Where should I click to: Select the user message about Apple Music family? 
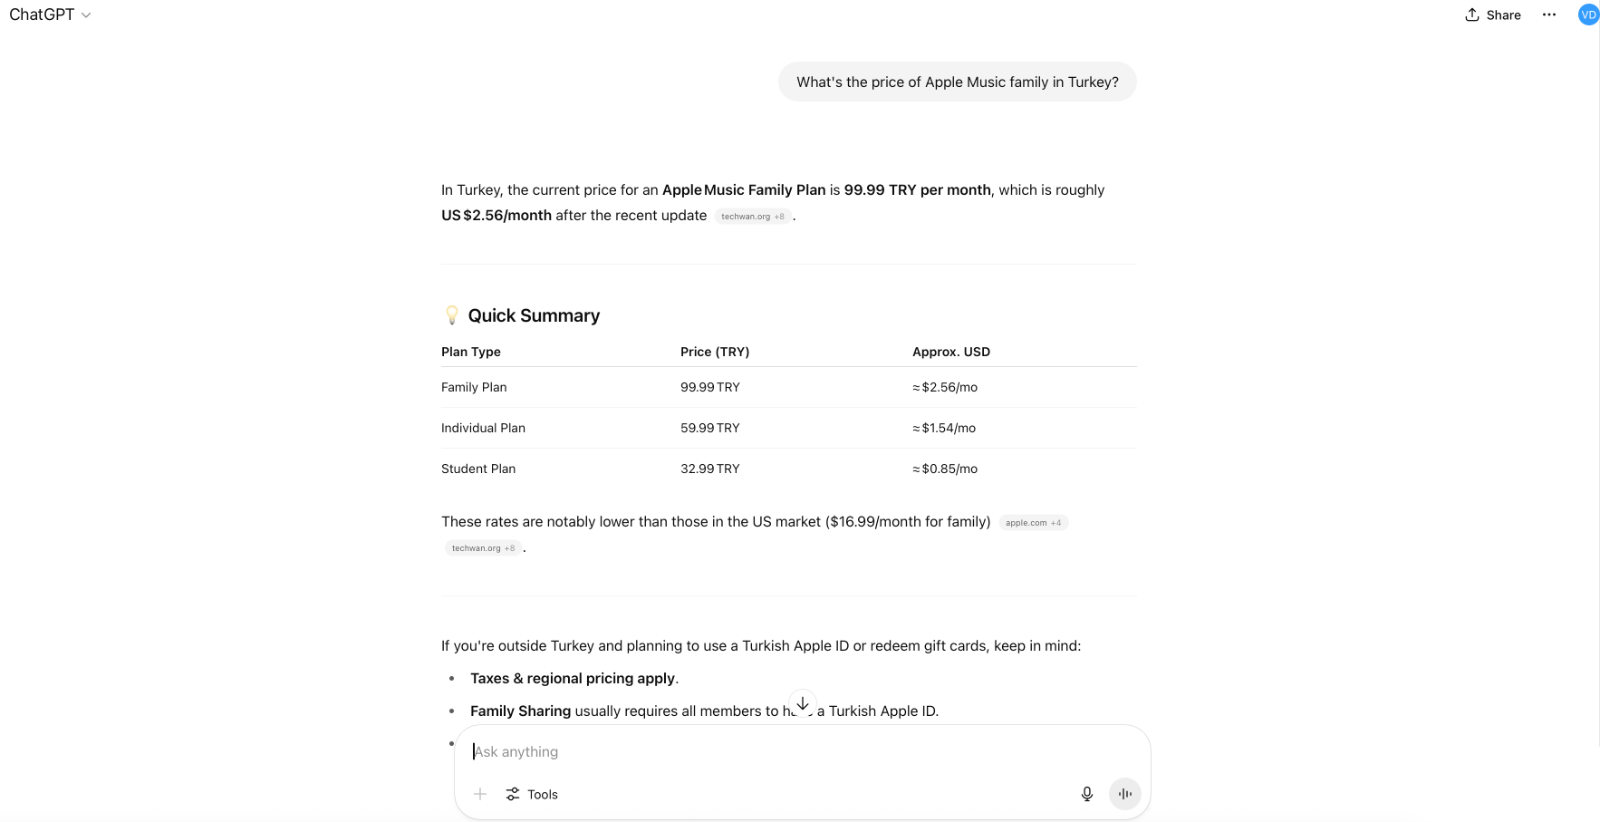tap(957, 82)
